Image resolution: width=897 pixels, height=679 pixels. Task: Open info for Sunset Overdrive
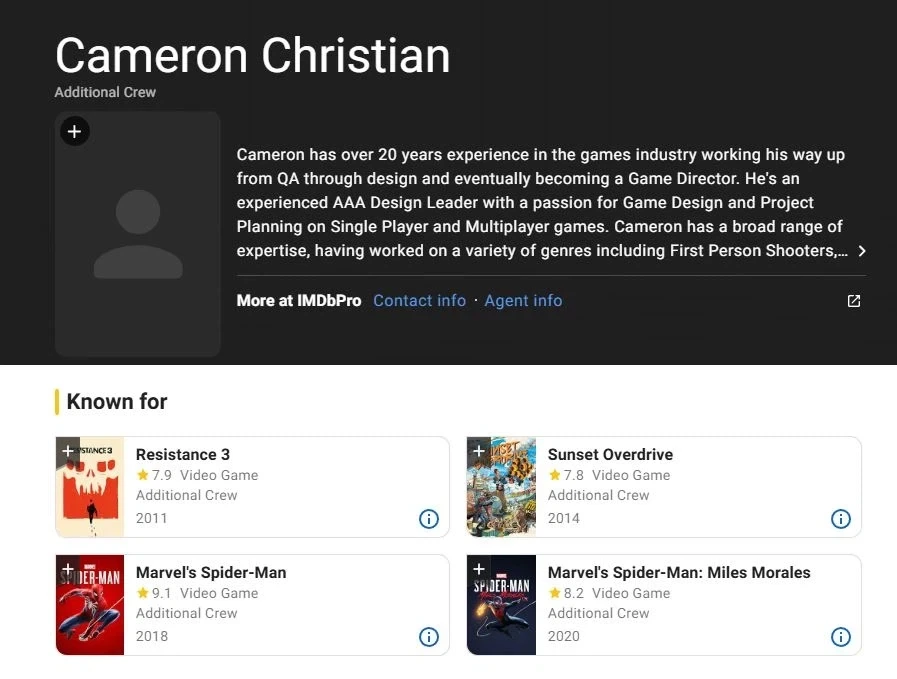840,519
